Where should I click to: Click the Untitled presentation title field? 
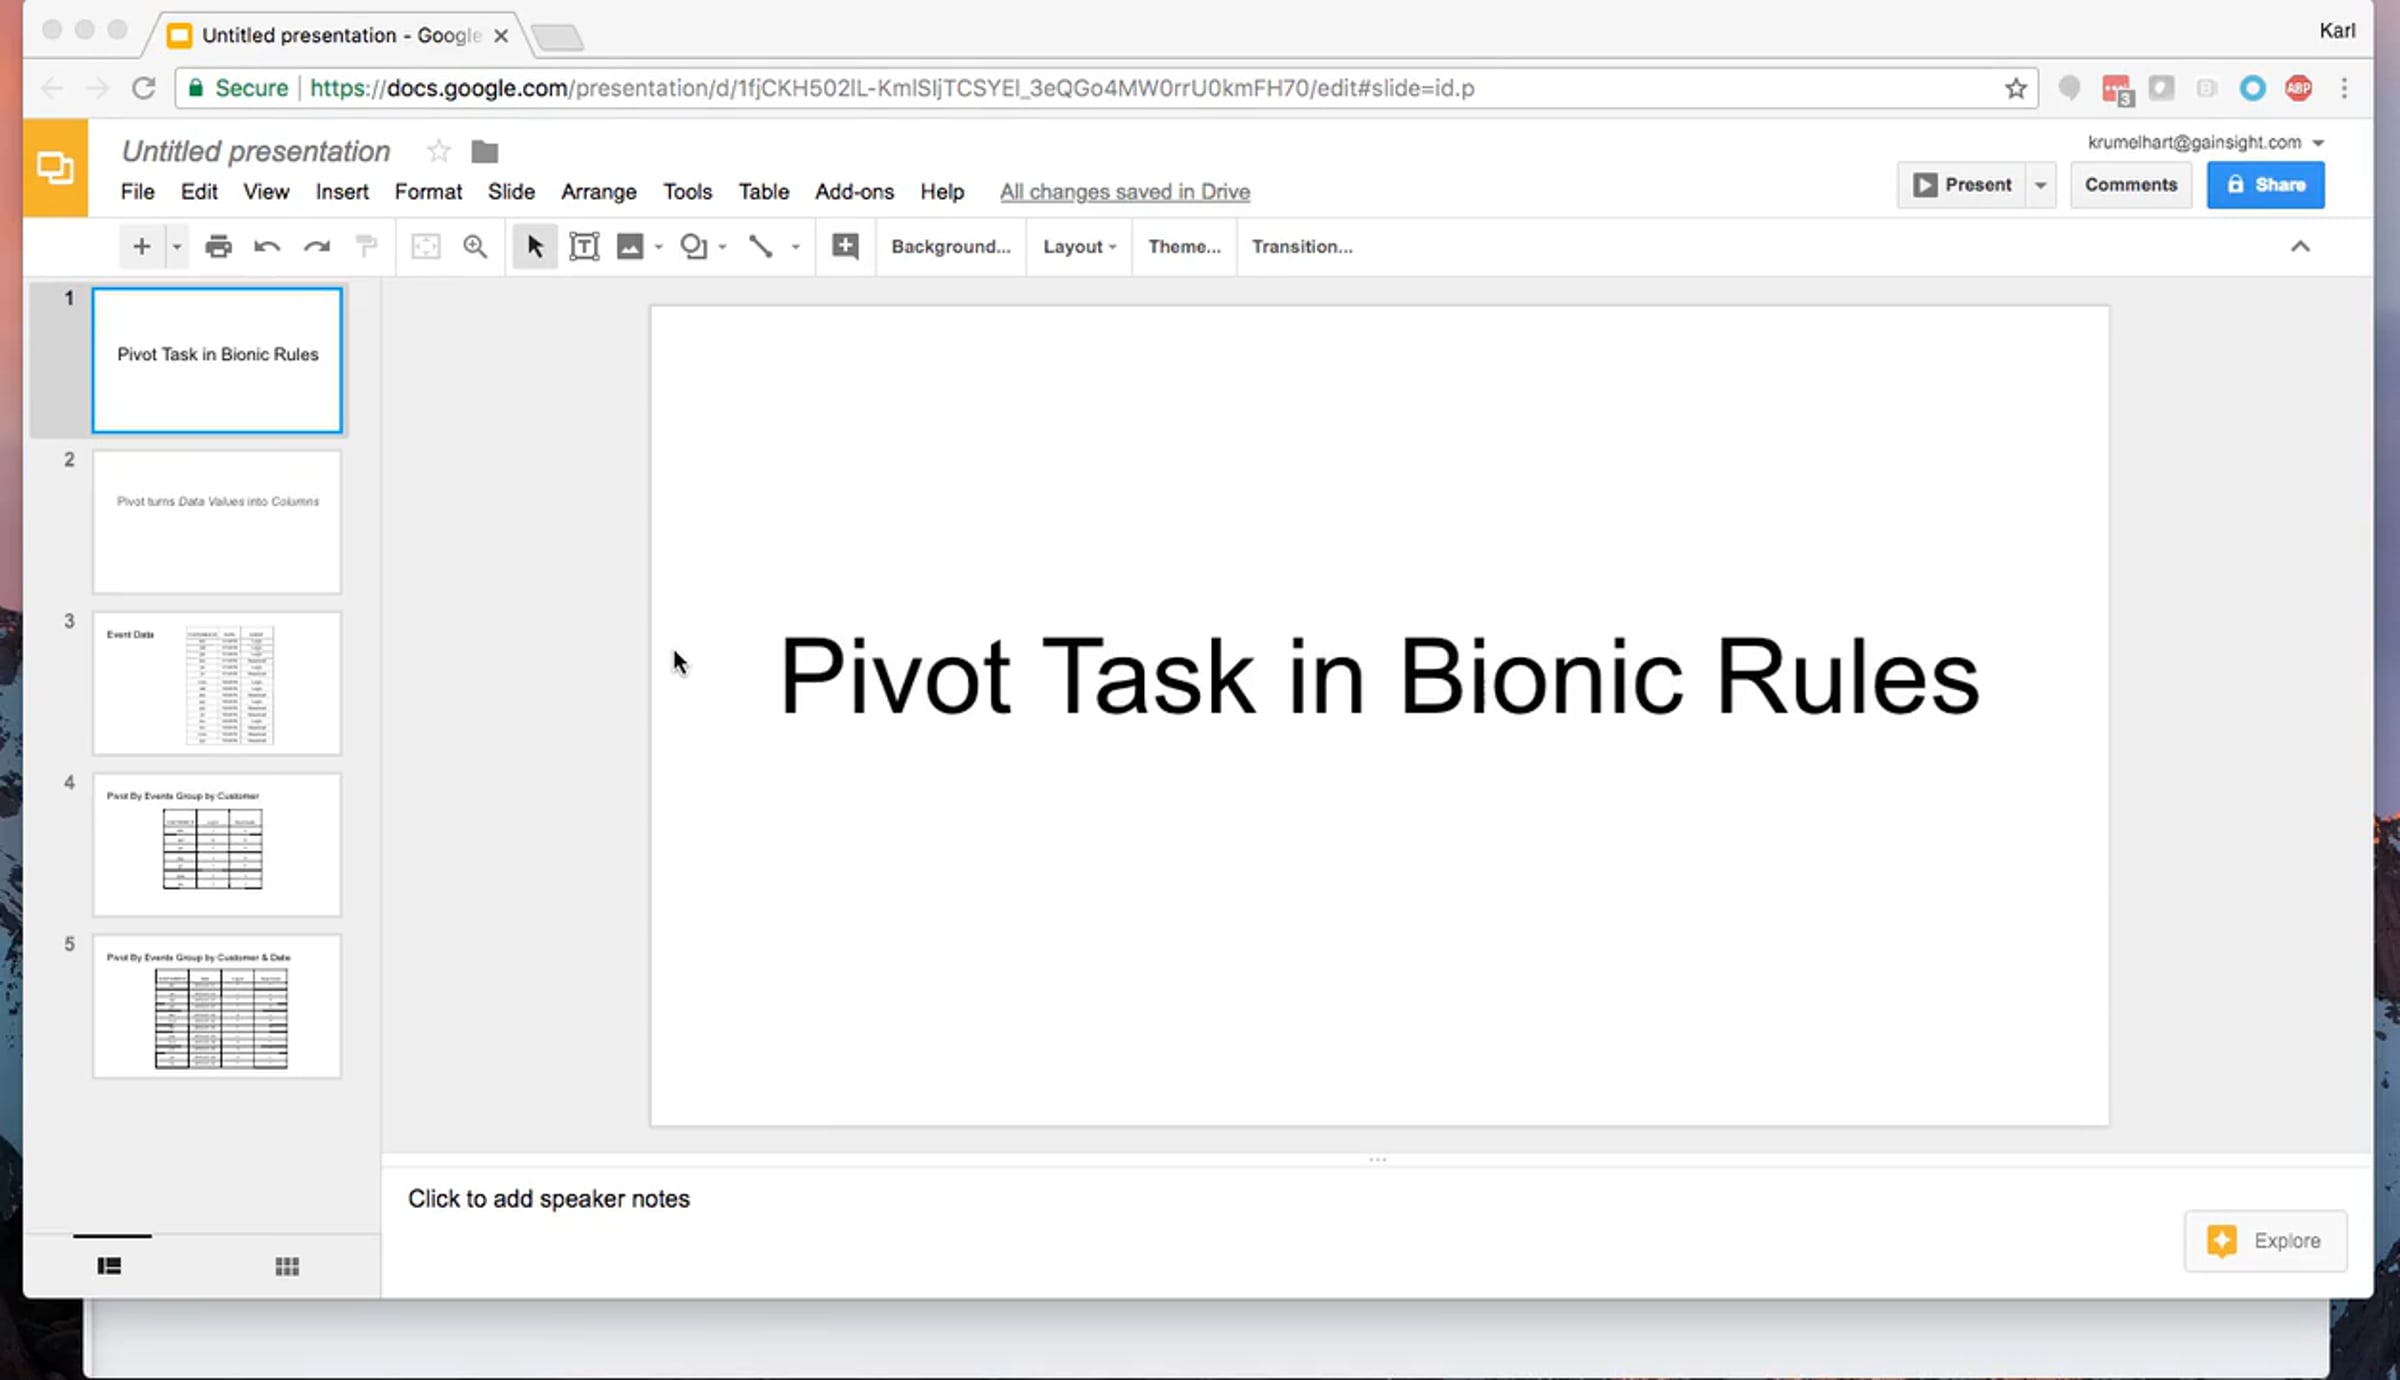[x=256, y=151]
